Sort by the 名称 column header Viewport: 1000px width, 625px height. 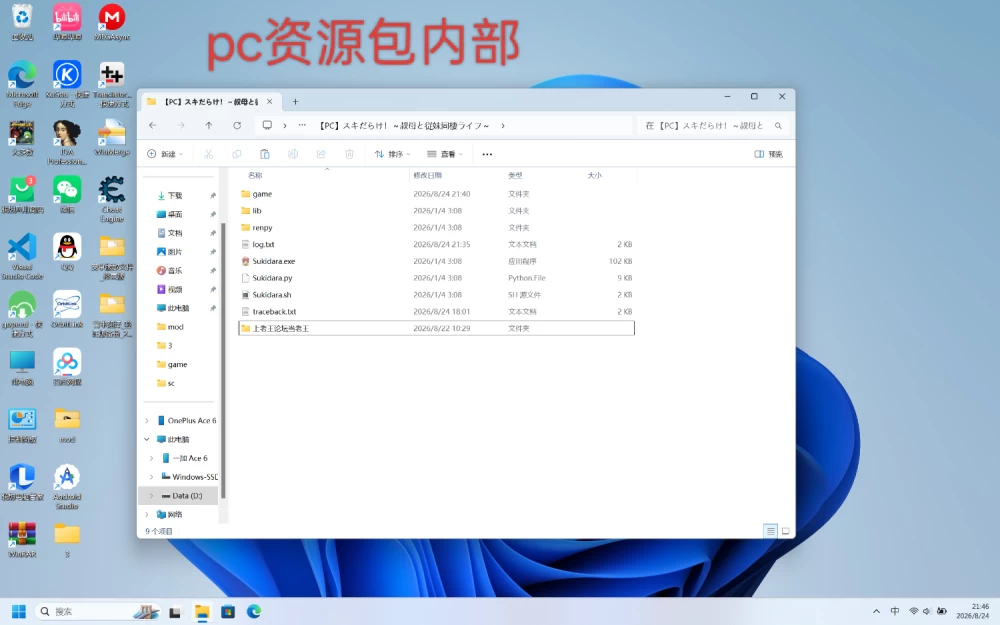click(x=255, y=175)
